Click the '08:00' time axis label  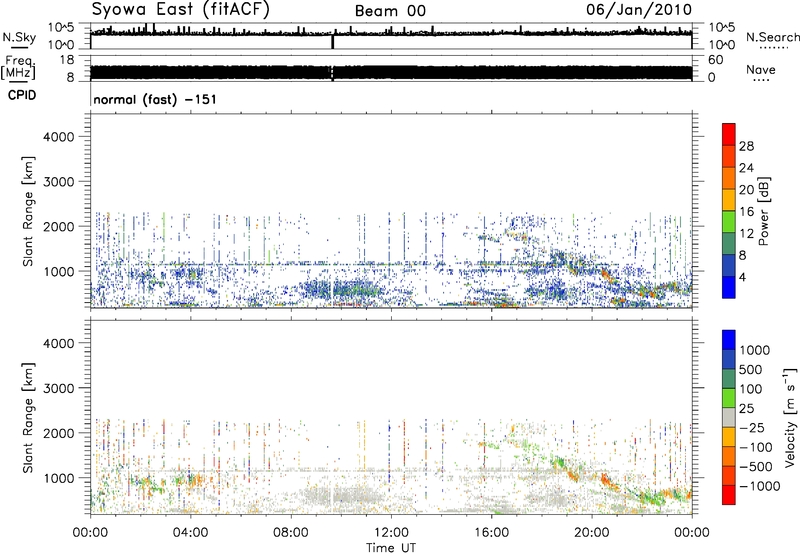click(291, 532)
